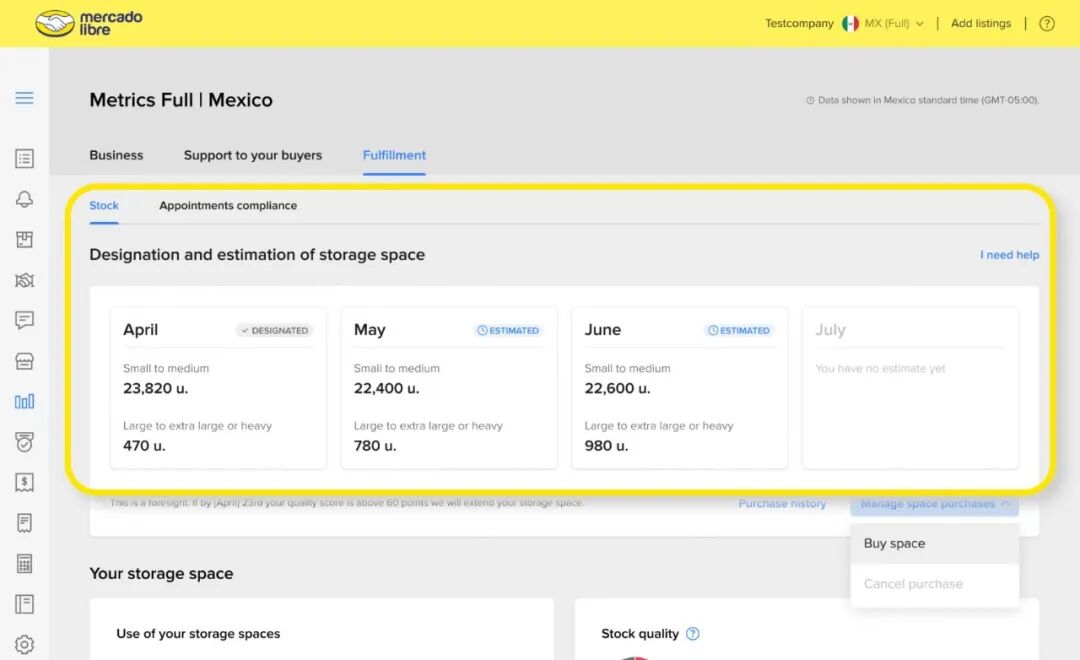Click the handshake icon in sidebar
Viewport: 1080px width, 660px height.
coord(24,280)
